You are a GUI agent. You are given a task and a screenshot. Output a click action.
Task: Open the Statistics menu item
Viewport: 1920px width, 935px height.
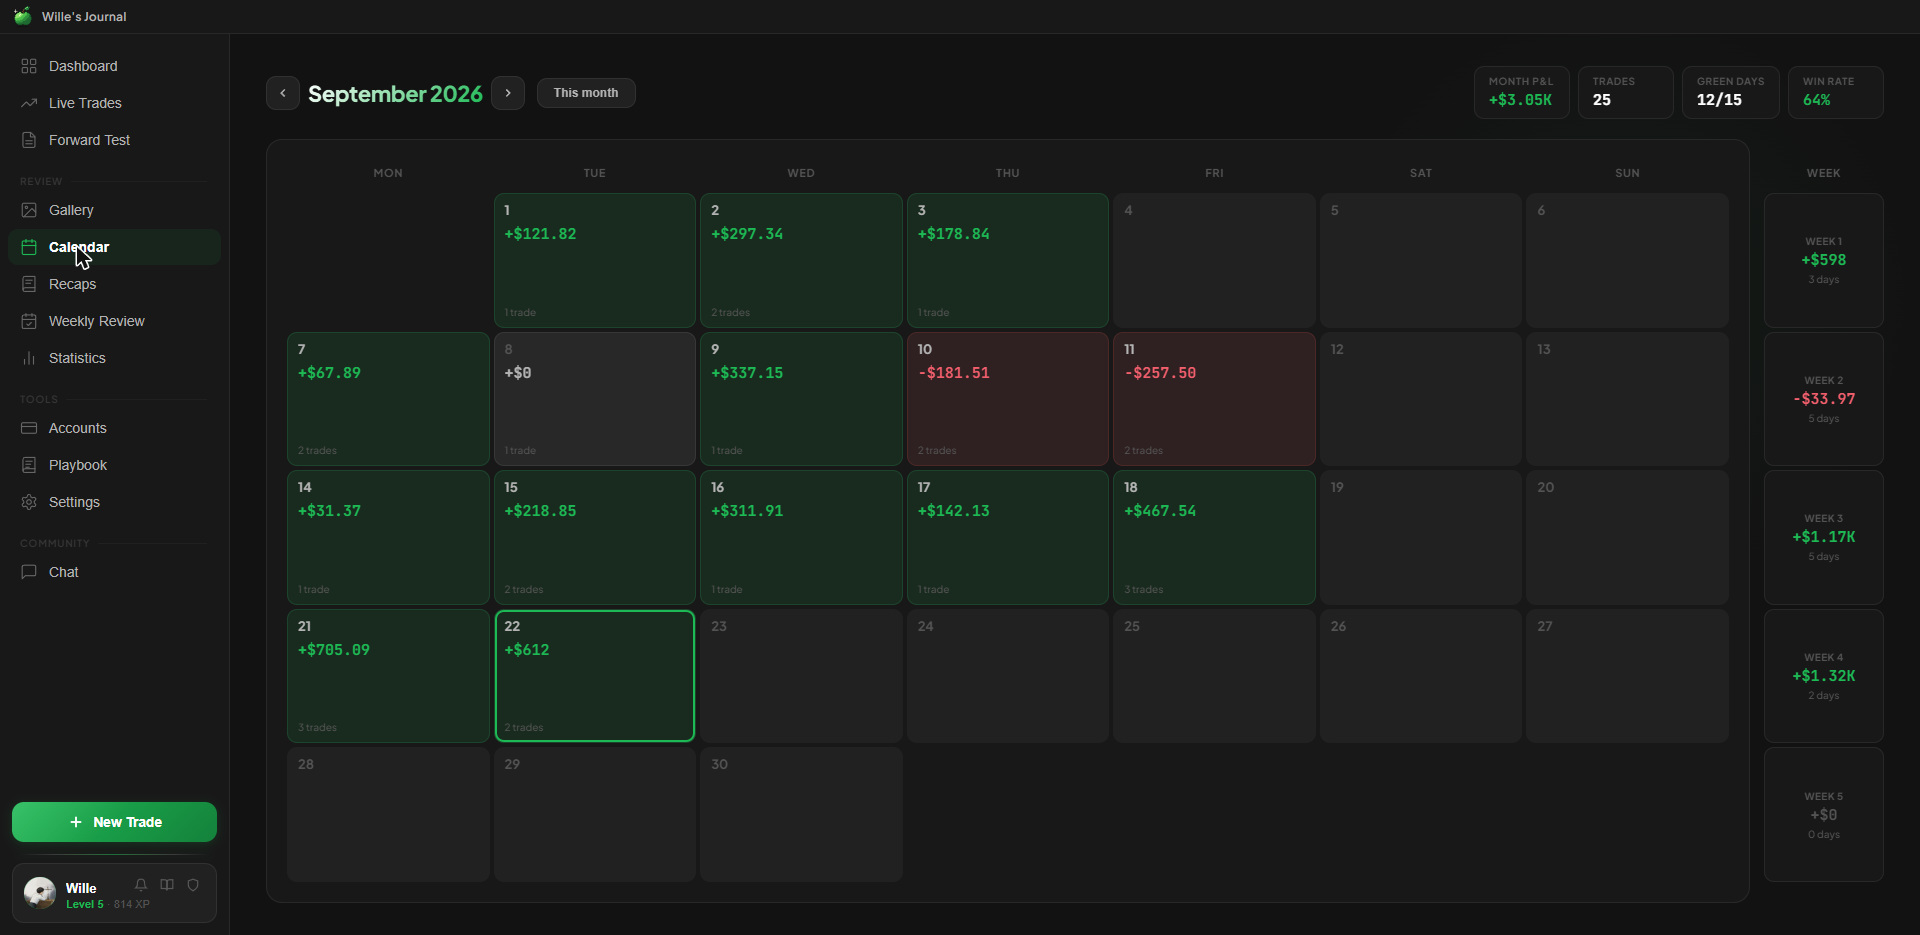(x=114, y=358)
